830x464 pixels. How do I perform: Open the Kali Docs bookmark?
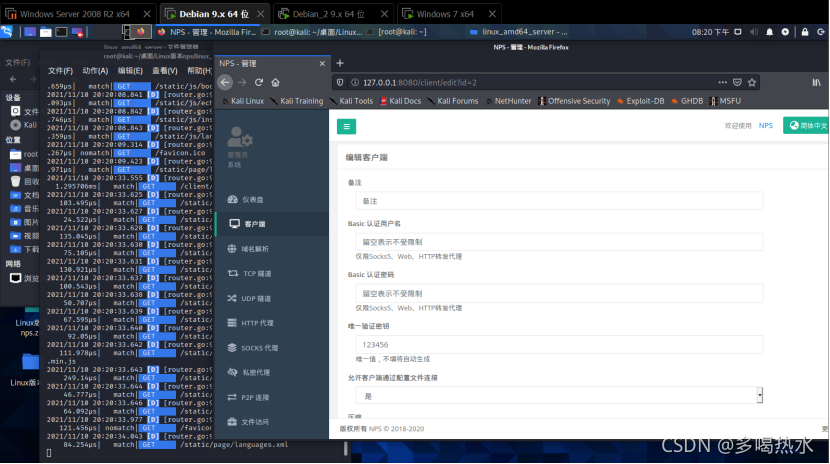[x=400, y=101]
